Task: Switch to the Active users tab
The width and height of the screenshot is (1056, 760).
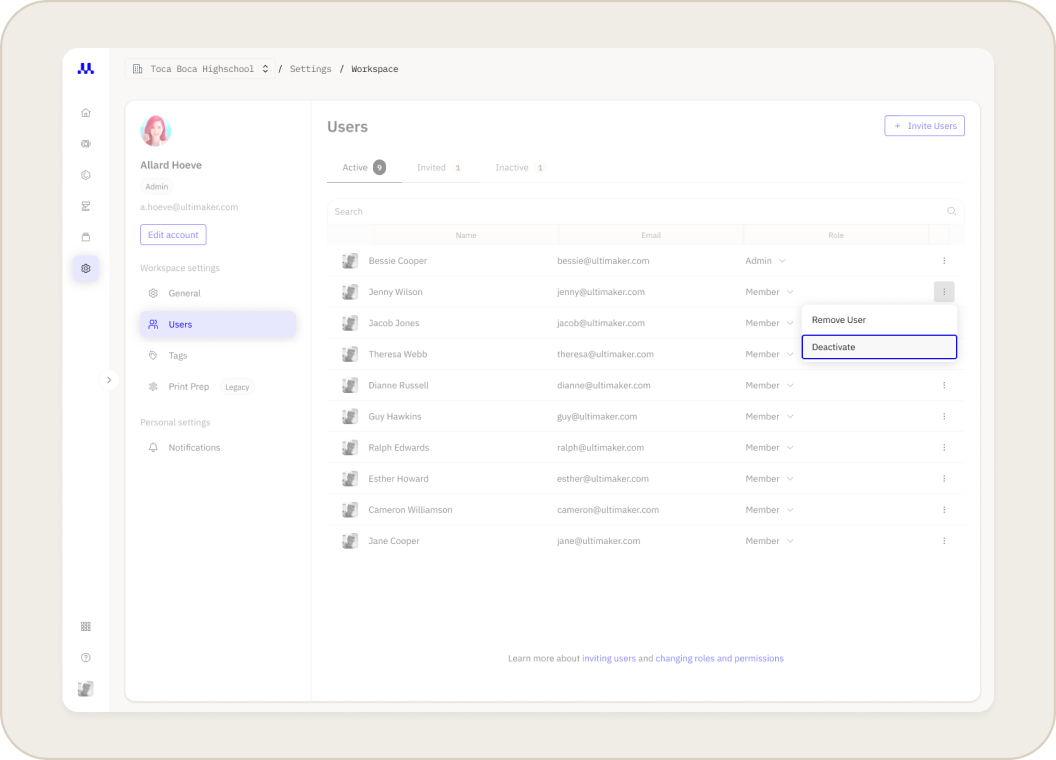Action: coord(364,168)
